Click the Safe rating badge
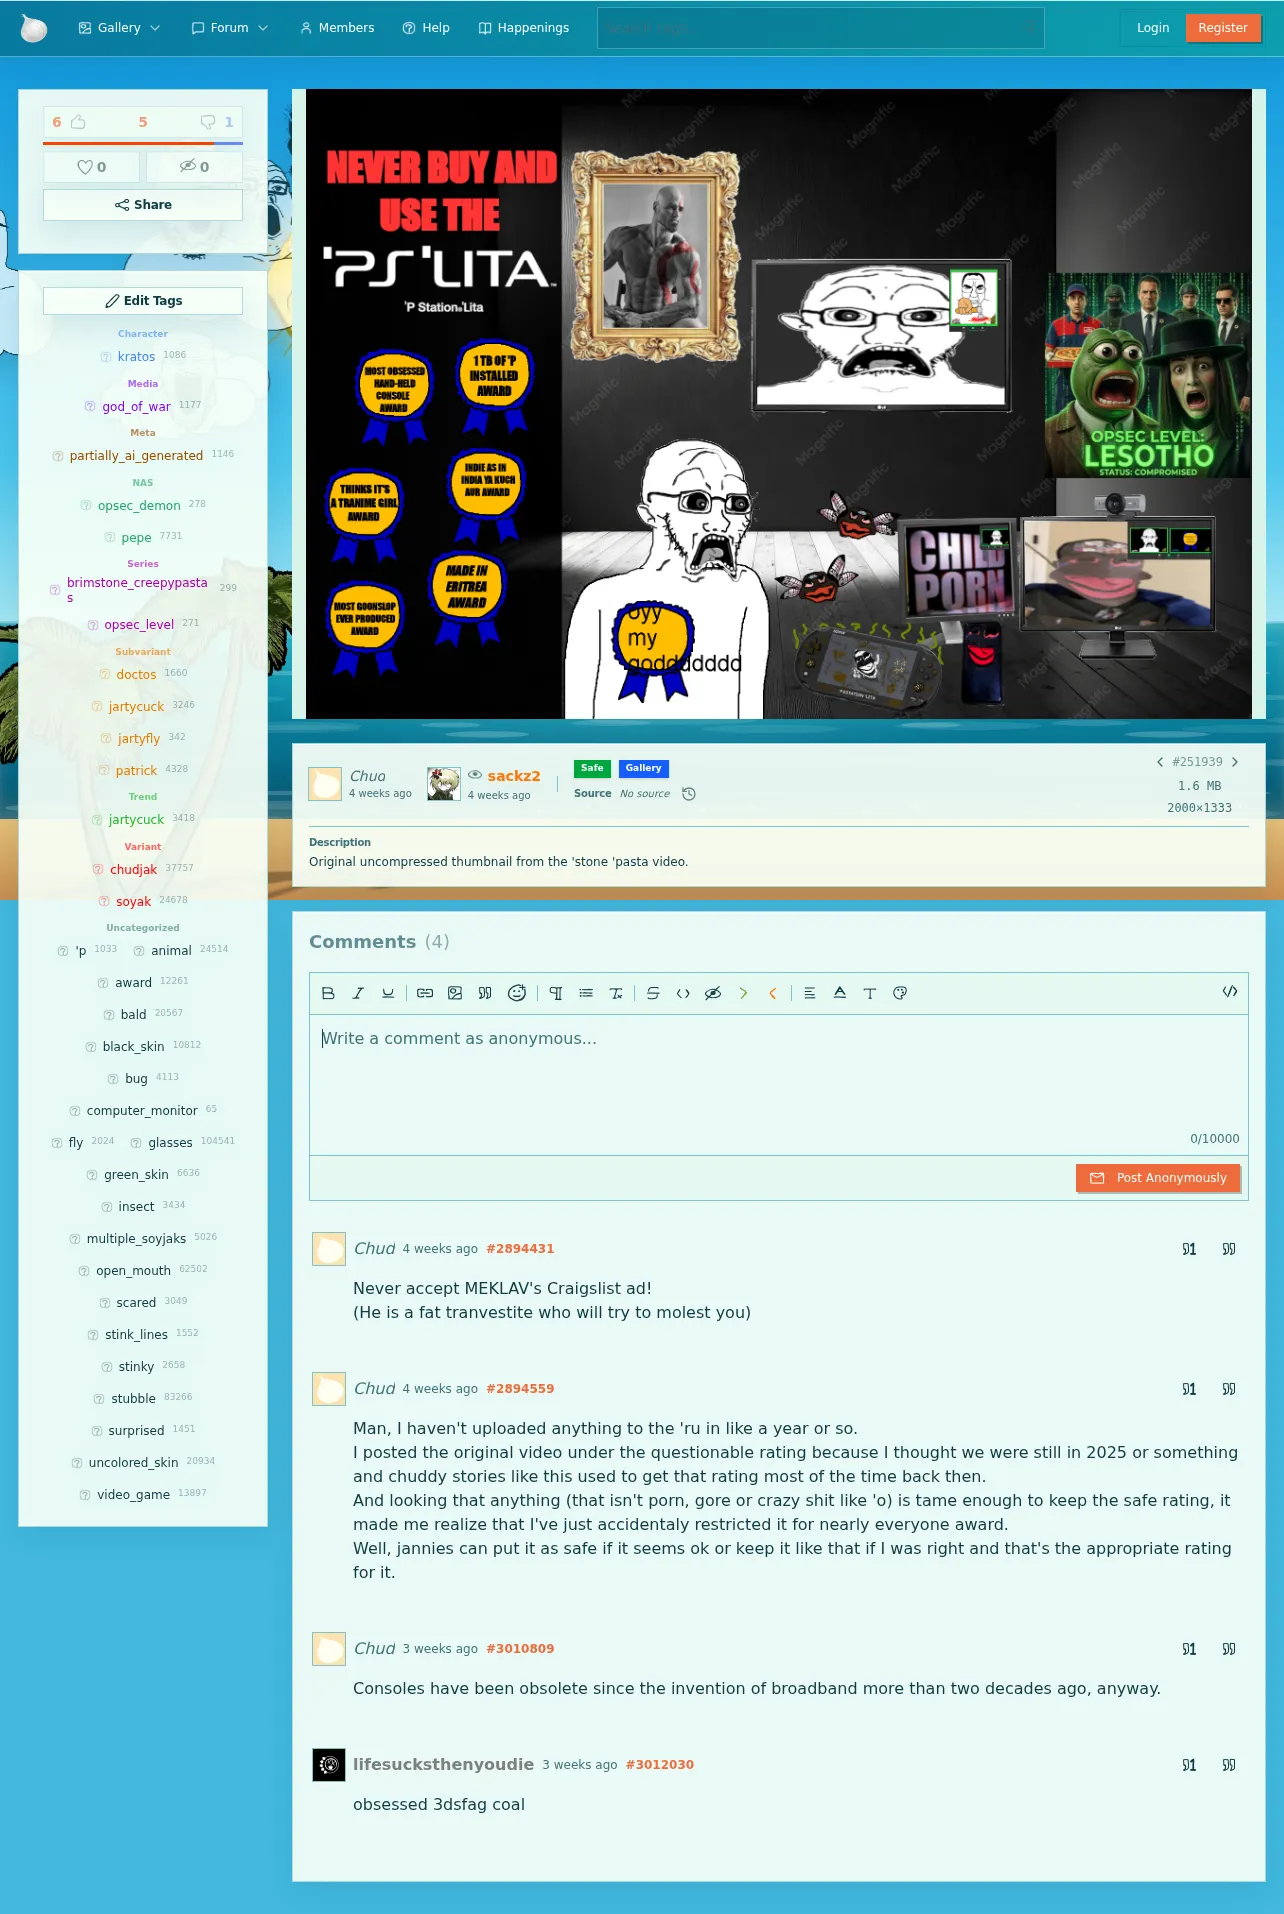 coord(592,769)
